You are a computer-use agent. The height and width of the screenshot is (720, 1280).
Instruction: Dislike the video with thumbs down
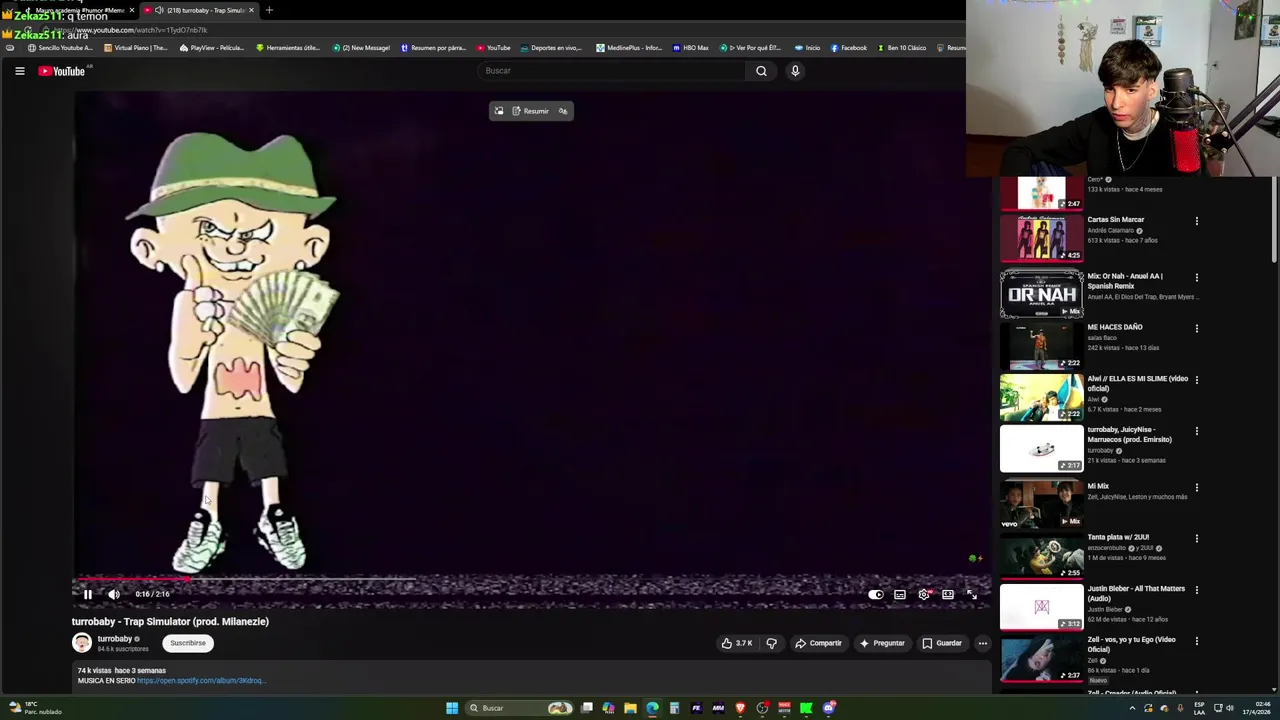click(x=771, y=643)
